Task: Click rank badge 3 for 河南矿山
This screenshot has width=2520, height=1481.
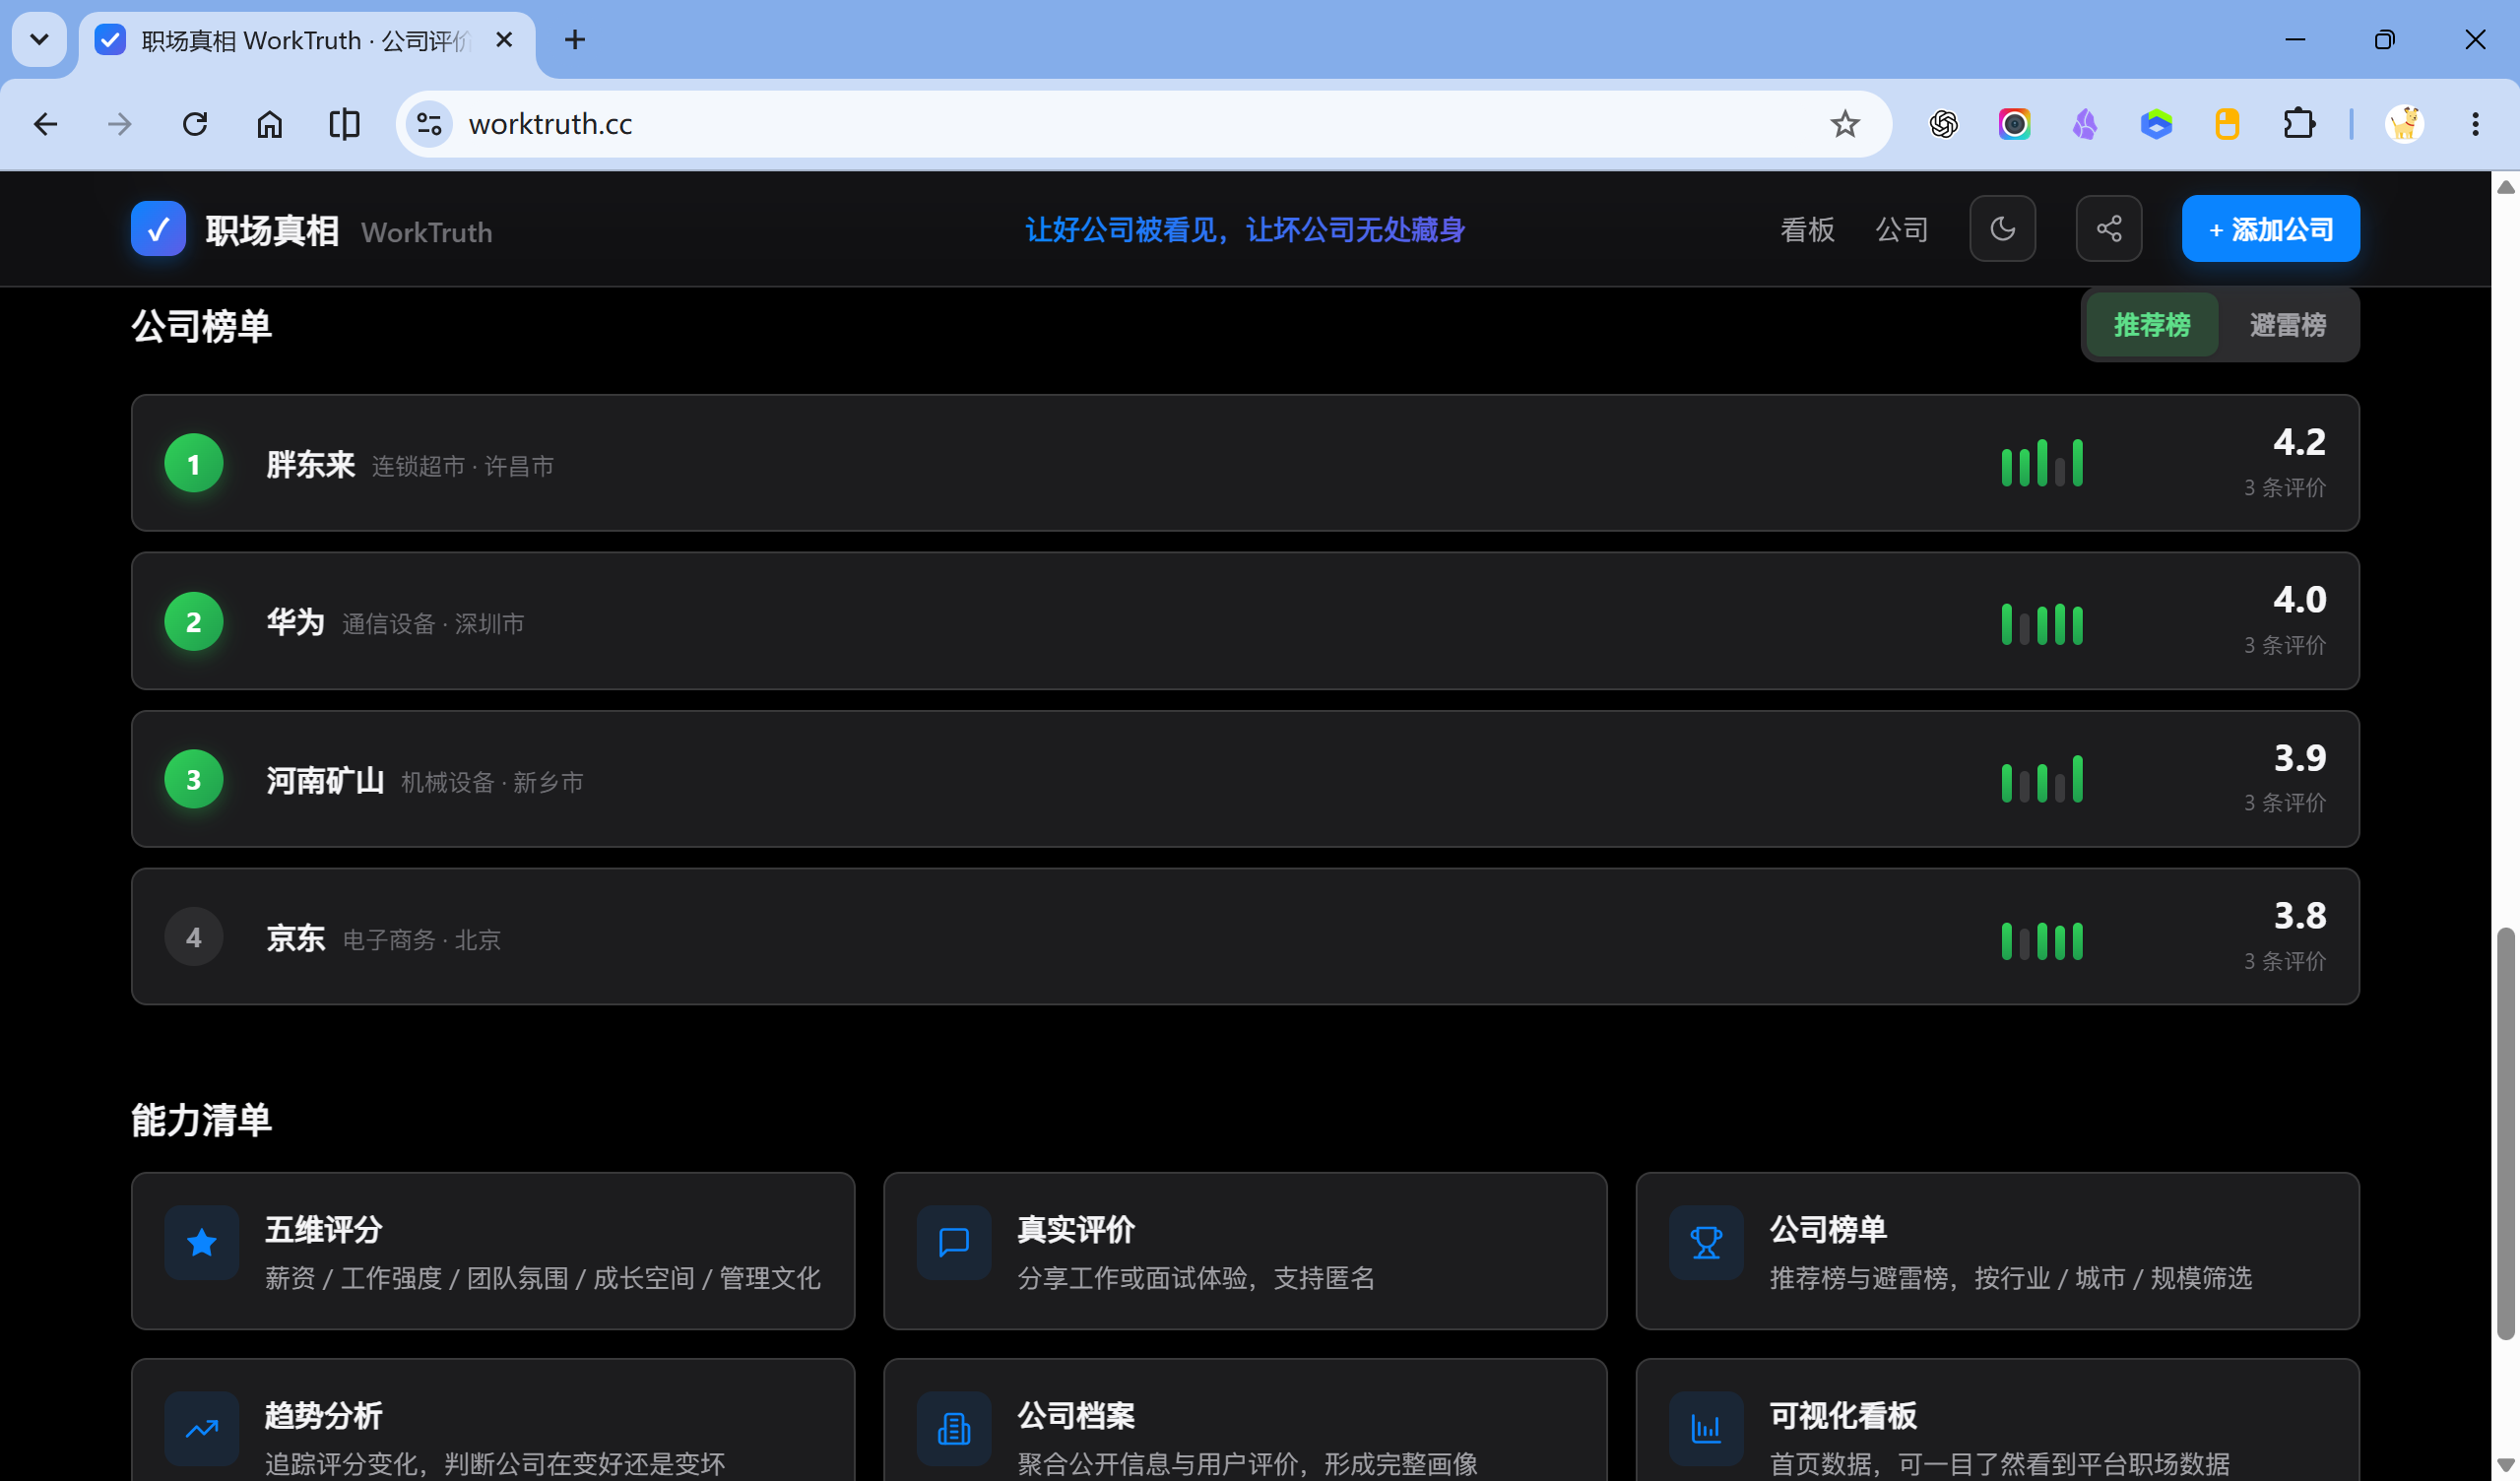Action: (193, 780)
